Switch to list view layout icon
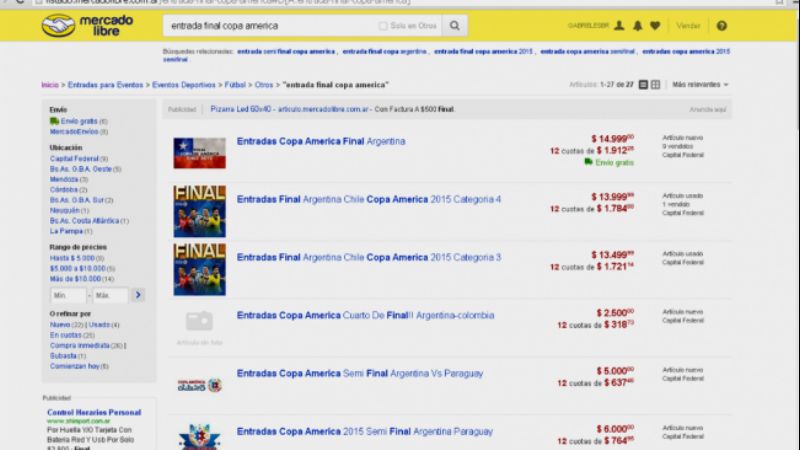Image resolution: width=800 pixels, height=450 pixels. [643, 85]
